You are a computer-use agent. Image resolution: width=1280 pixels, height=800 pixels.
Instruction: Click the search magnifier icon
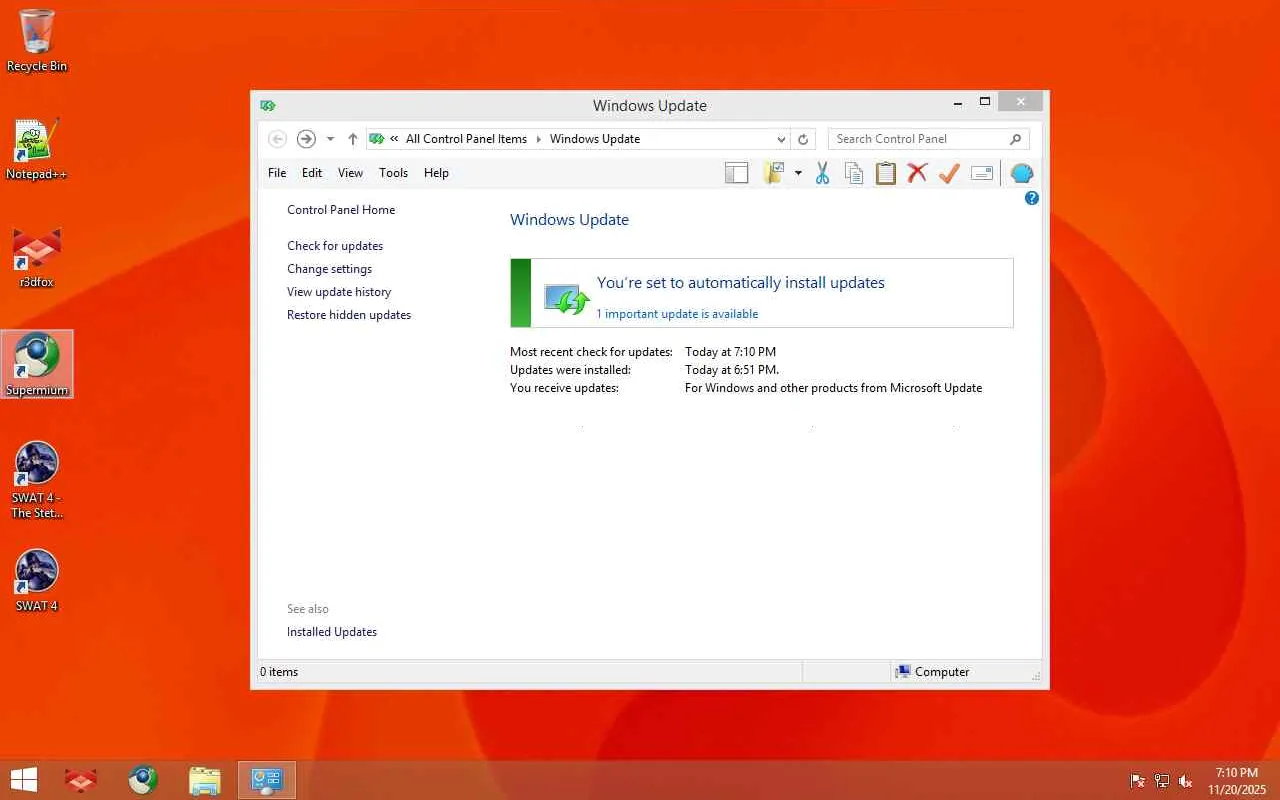[x=1015, y=139]
